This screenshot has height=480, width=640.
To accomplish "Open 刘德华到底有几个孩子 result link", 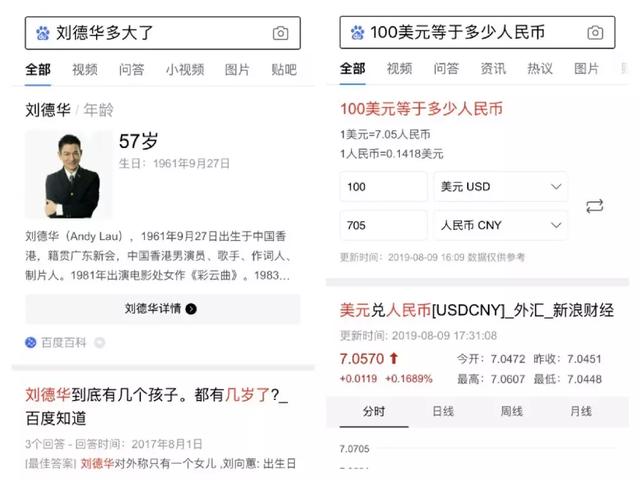I will point(157,407).
